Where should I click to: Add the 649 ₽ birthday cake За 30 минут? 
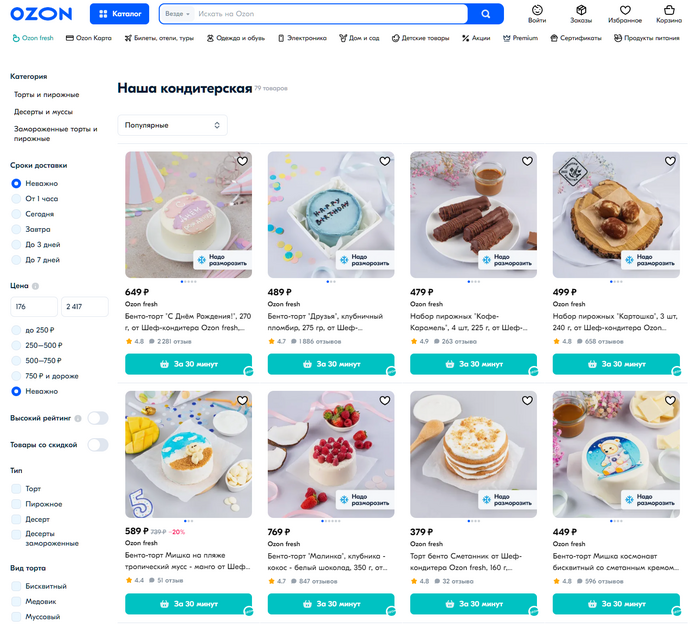[x=188, y=364]
